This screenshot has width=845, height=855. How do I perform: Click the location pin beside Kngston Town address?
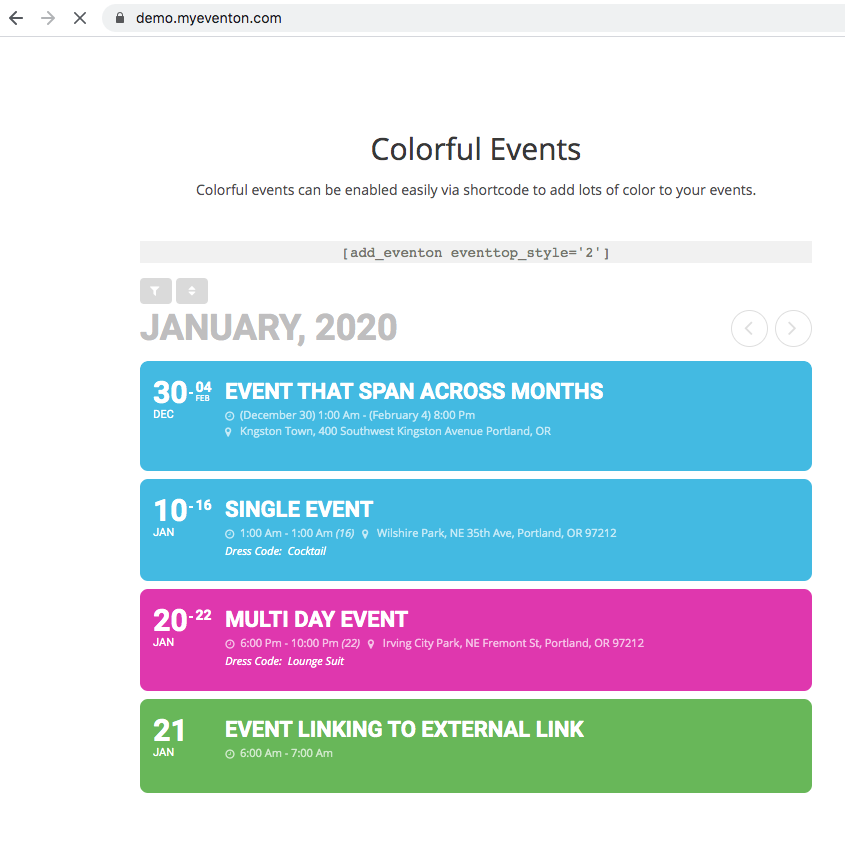click(x=230, y=432)
